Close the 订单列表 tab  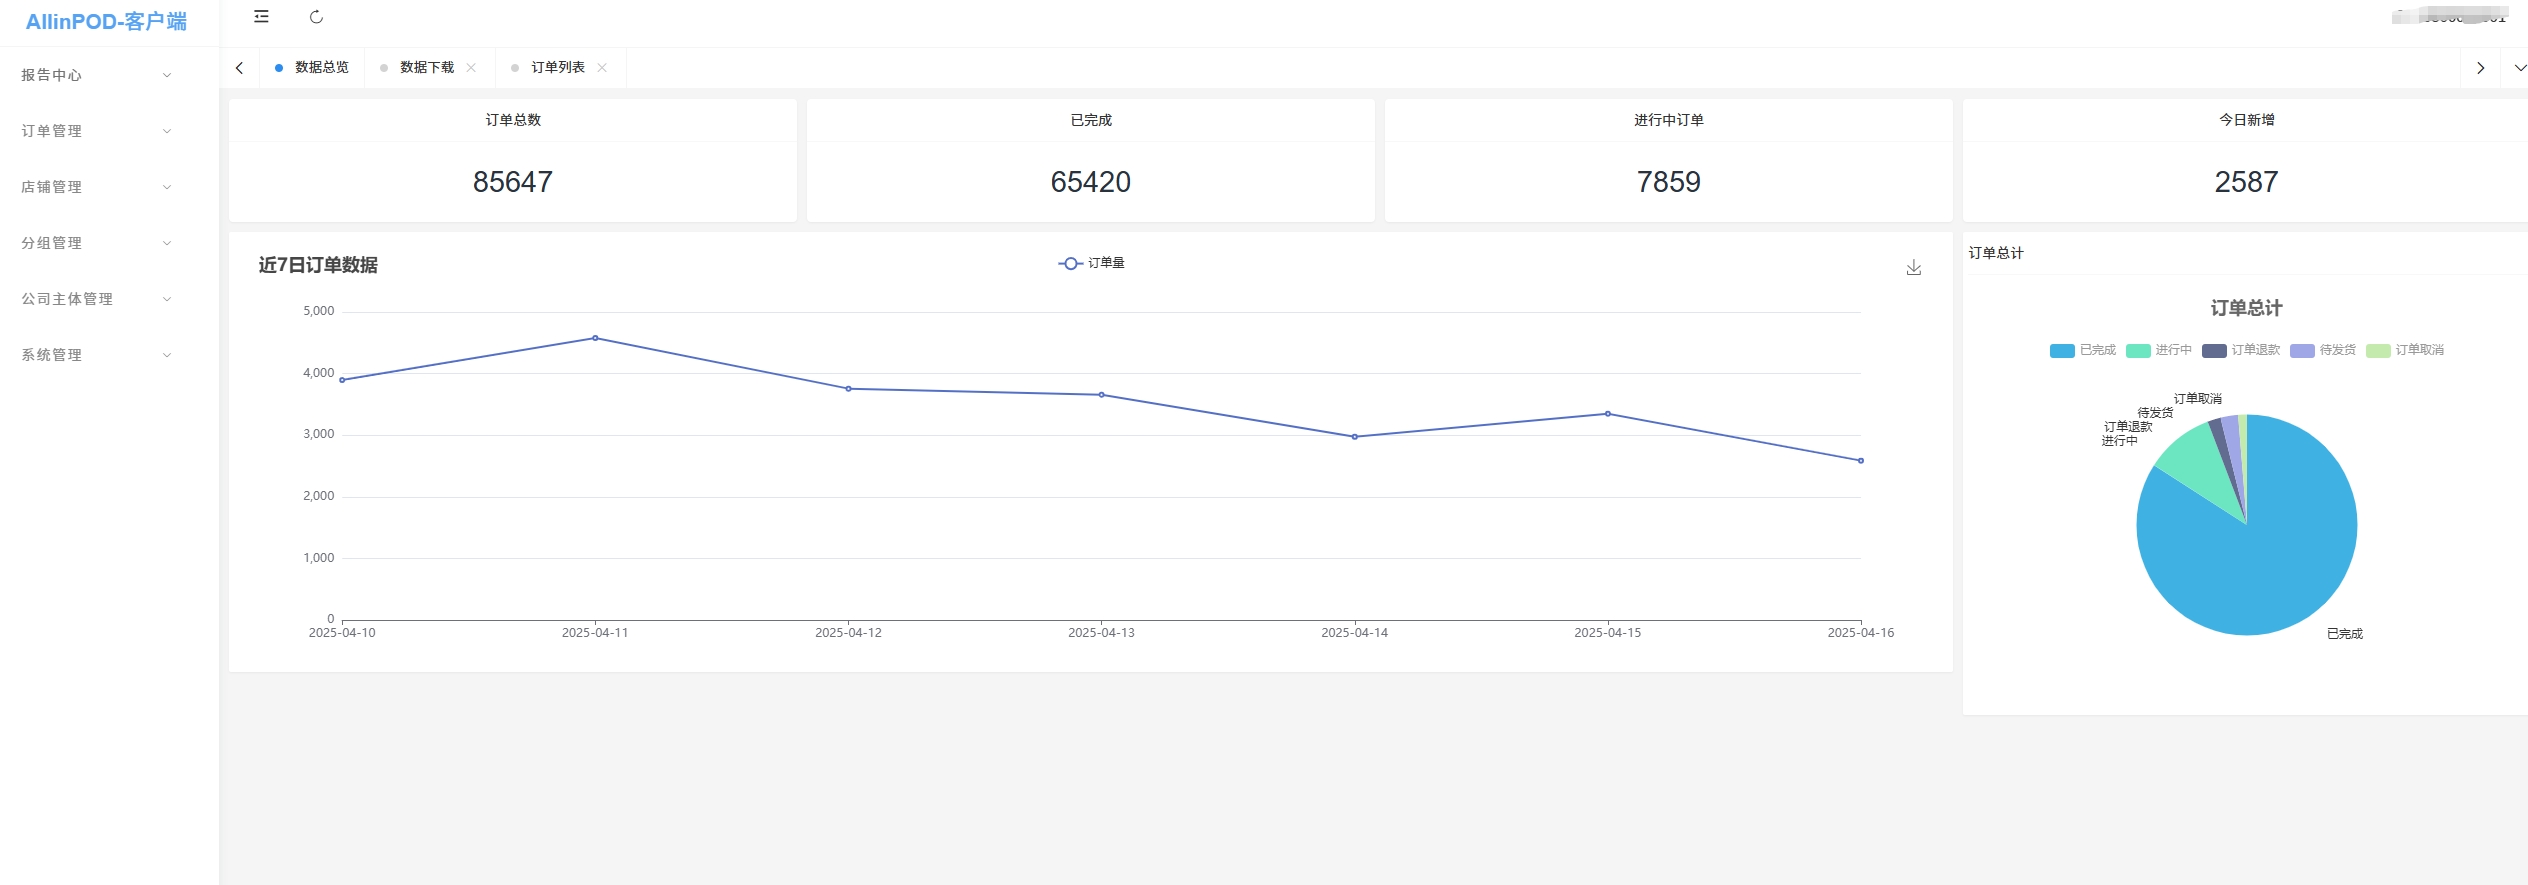(602, 68)
